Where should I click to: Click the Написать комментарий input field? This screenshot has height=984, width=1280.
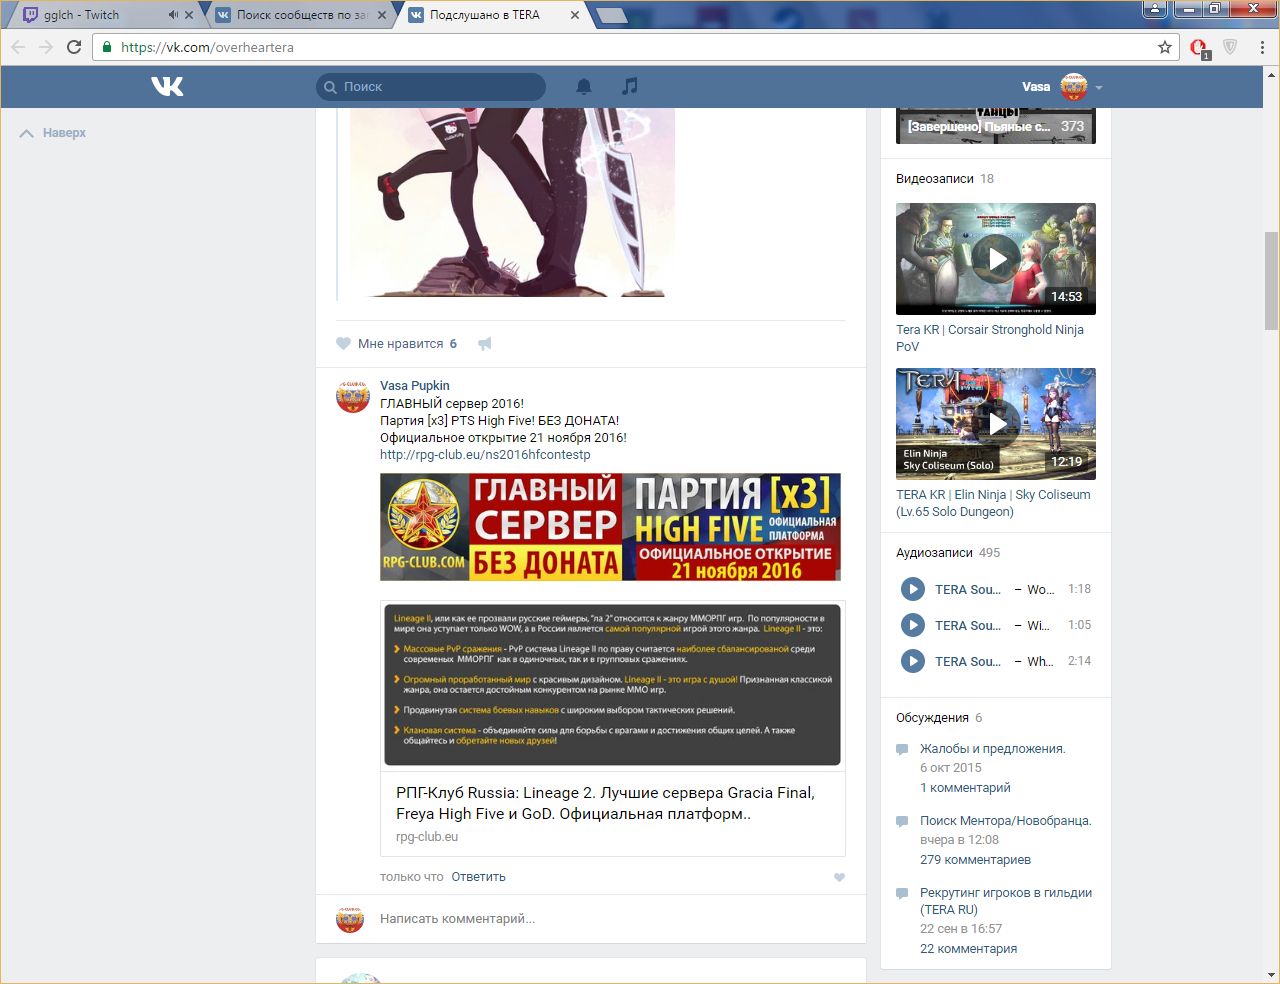[610, 919]
